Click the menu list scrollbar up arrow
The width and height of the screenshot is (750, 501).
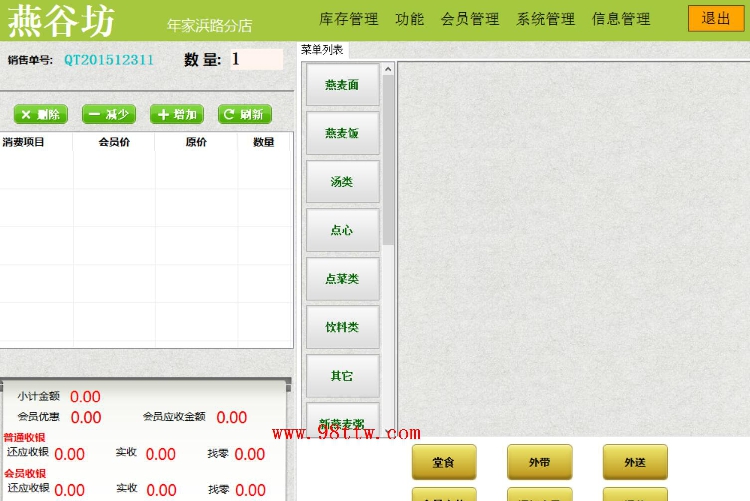(x=388, y=69)
